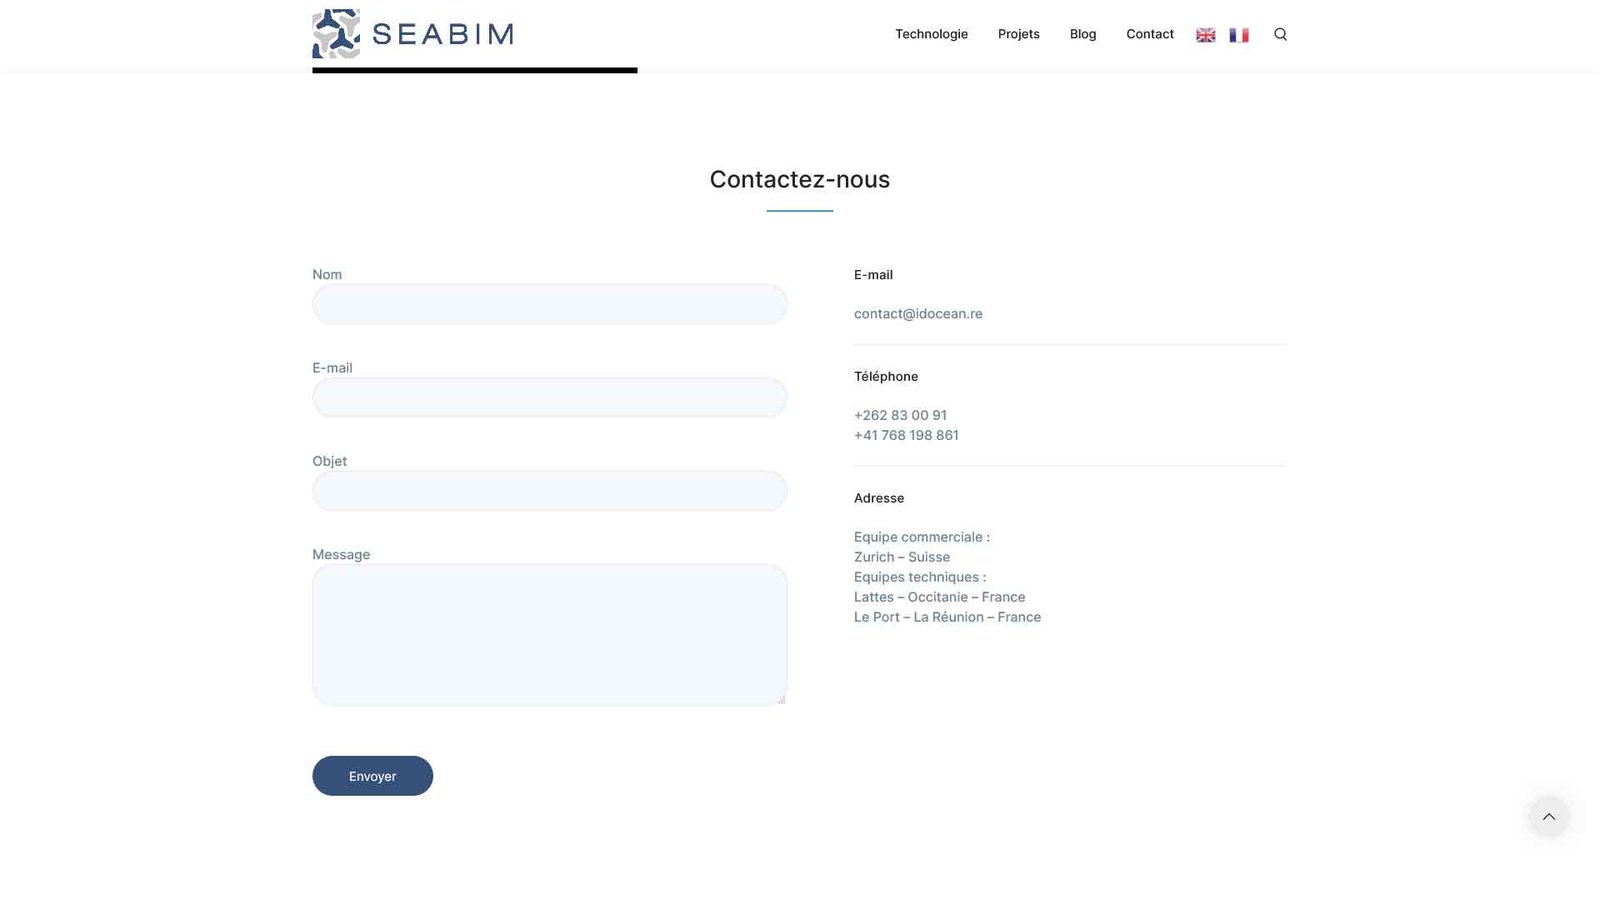
Task: Click the contact@idocean.re email address
Action: (918, 314)
